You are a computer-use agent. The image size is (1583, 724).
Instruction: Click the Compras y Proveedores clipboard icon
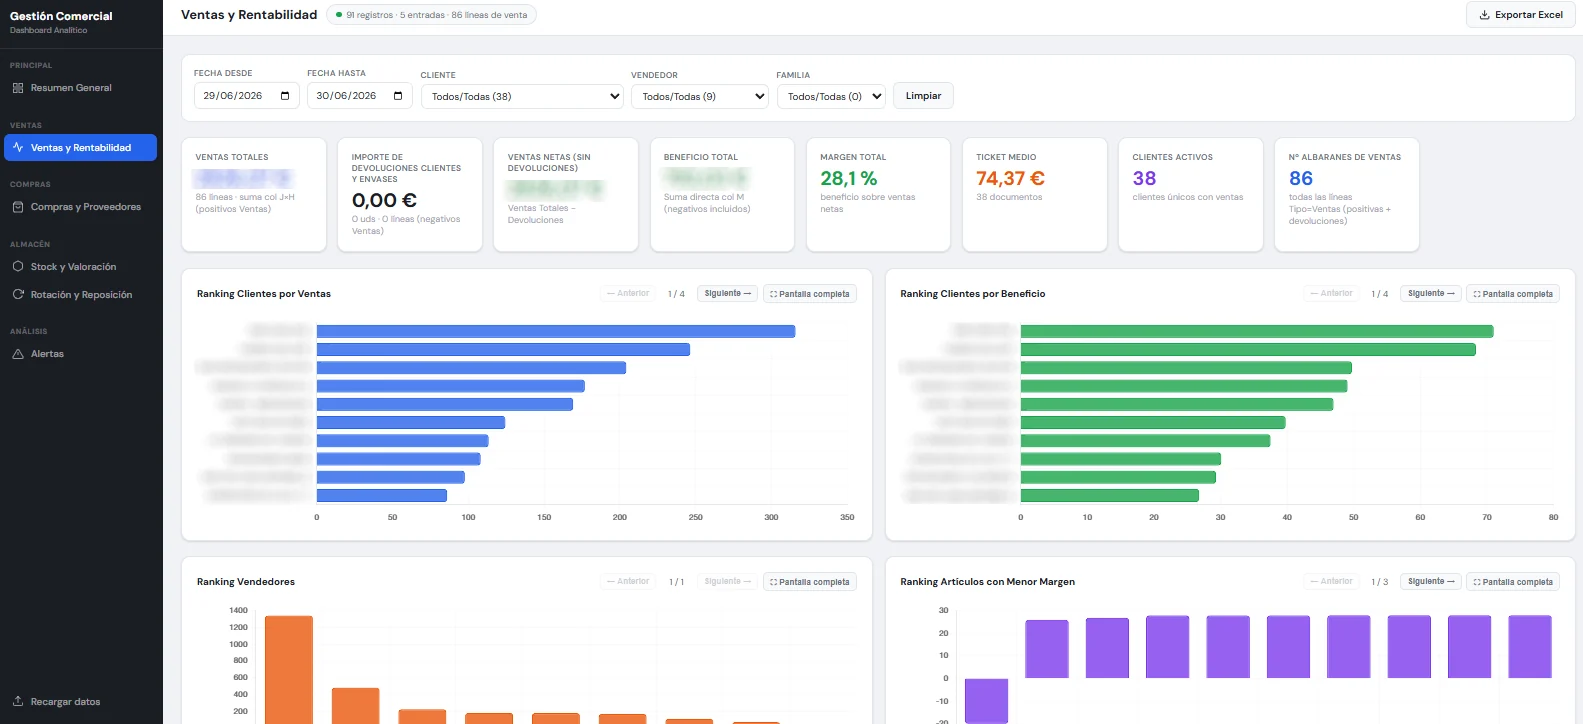pos(18,207)
